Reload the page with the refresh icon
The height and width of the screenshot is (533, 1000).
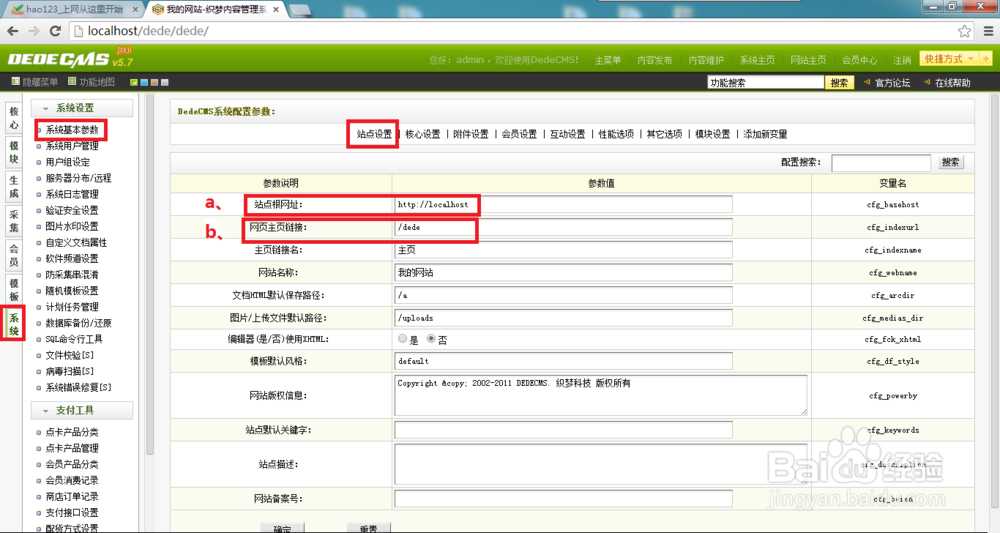pos(55,31)
